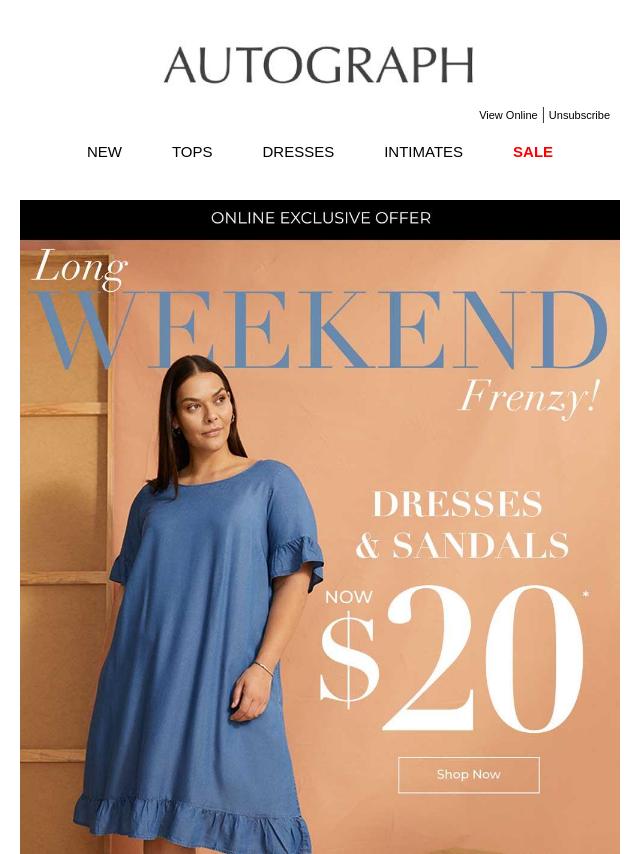Click the large $20 price
This screenshot has width=640, height=854.
click(x=452, y=659)
